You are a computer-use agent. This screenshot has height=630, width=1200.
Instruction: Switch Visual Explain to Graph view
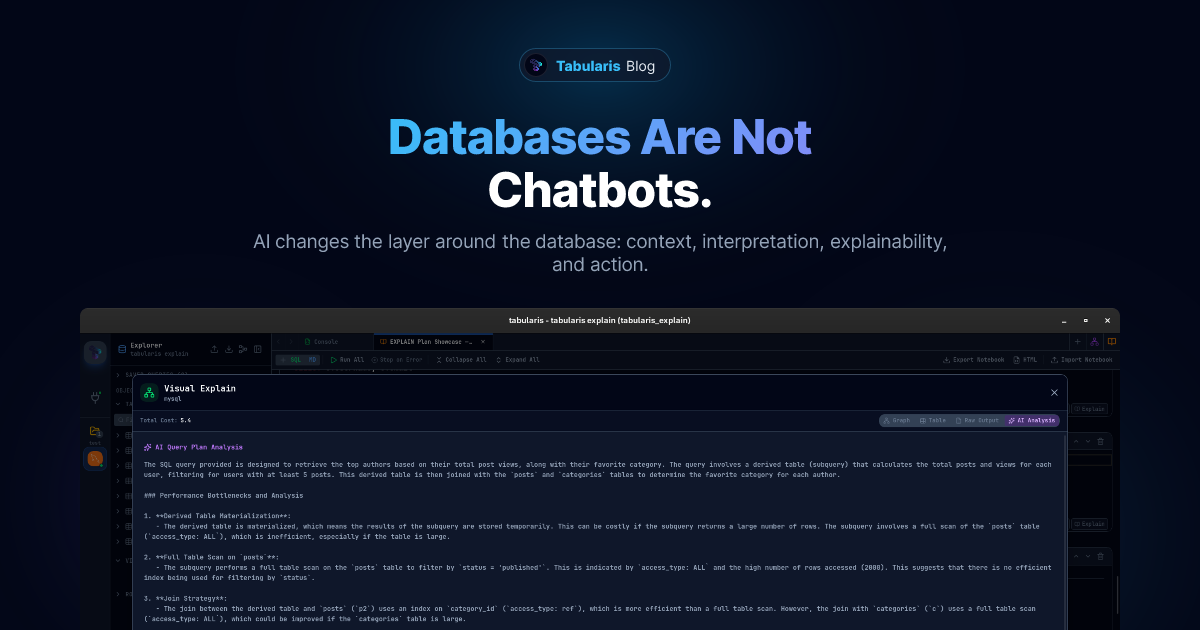pyautogui.click(x=897, y=420)
